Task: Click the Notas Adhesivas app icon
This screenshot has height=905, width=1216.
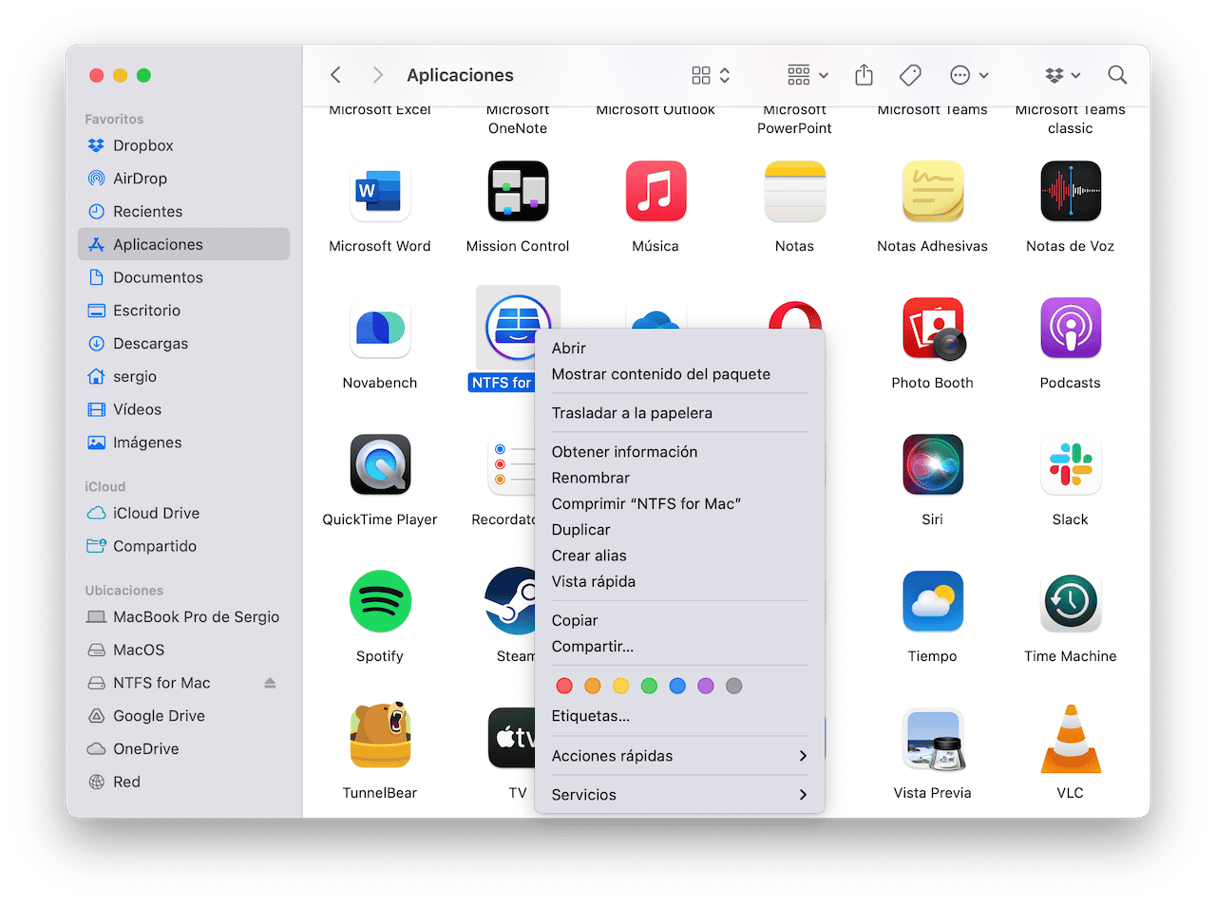Action: [x=932, y=191]
